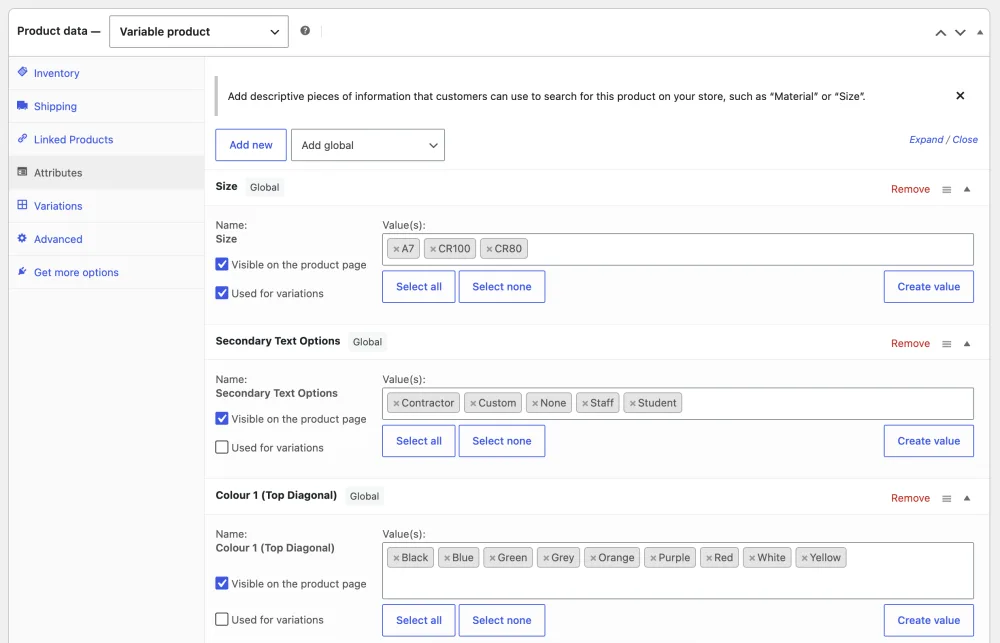This screenshot has height=643, width=1000.
Task: Remove the Yellow colour value
Action: click(x=805, y=558)
